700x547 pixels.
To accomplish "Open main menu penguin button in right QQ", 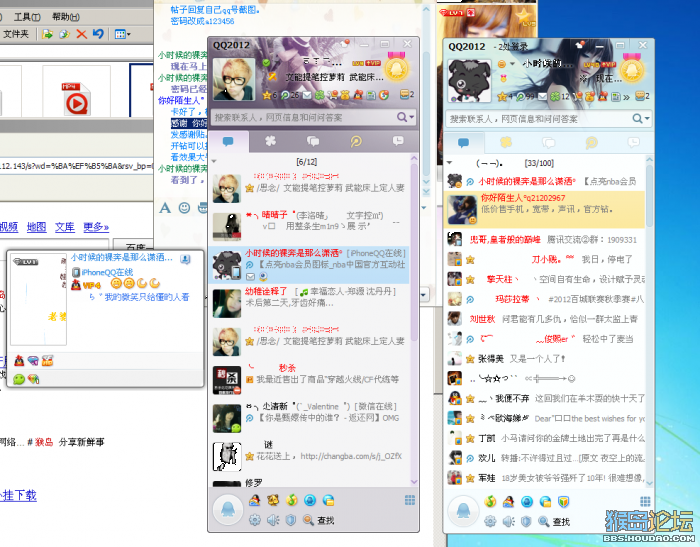I will 463,511.
